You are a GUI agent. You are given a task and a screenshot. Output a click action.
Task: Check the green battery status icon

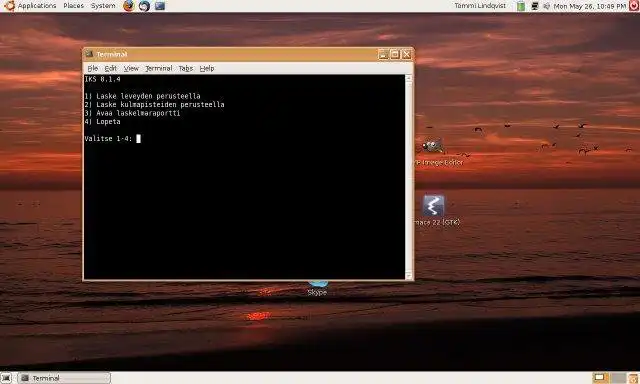(521, 6)
